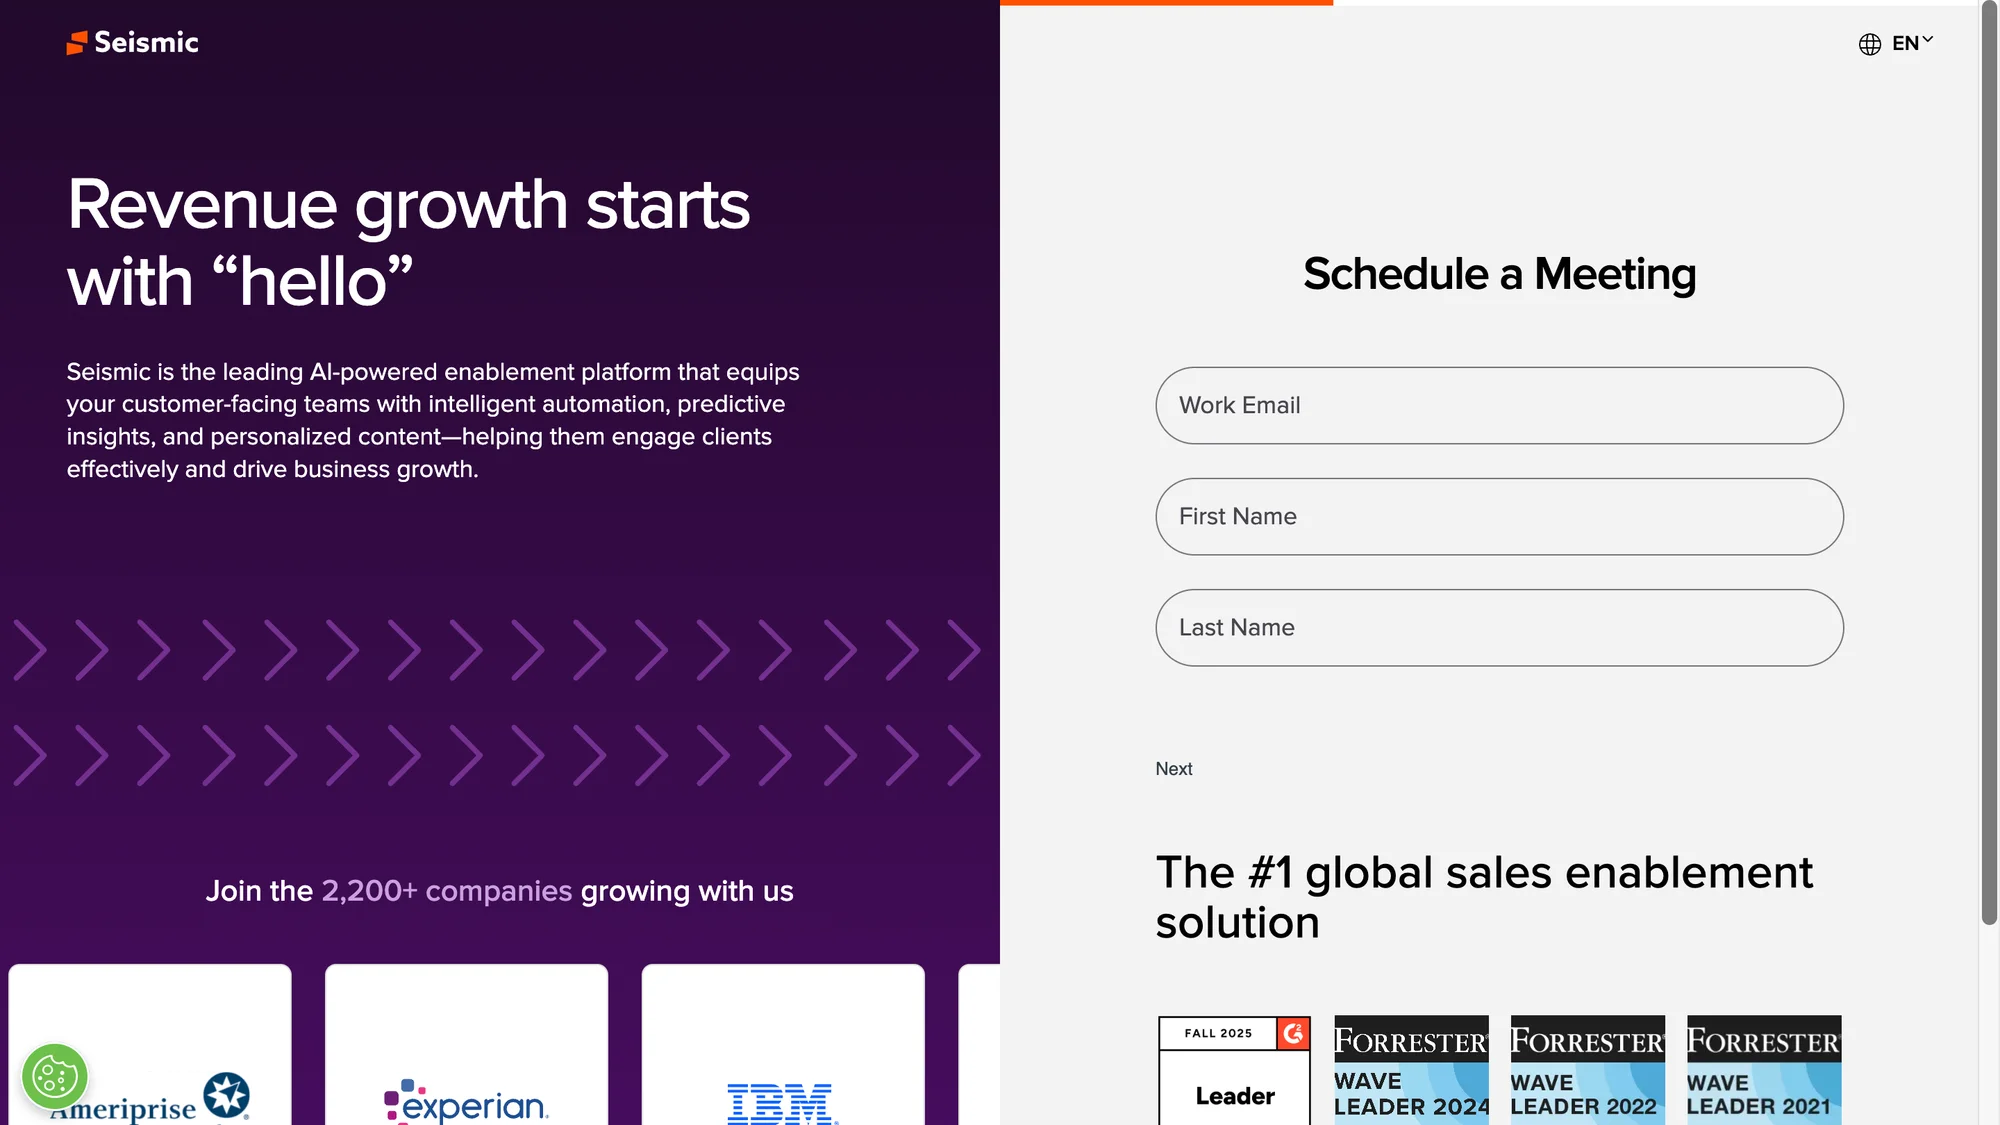
Task: Focus the Work Email field
Action: [x=1499, y=405]
